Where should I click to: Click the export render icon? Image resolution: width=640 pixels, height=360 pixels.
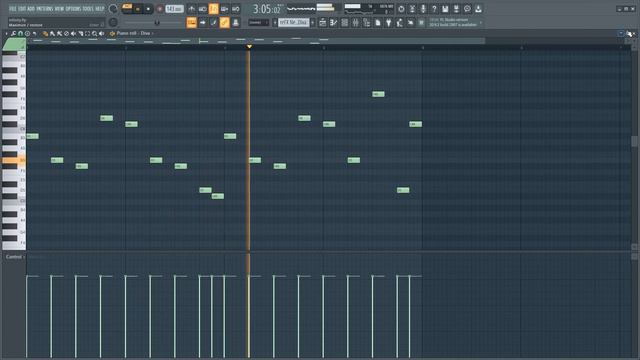click(456, 9)
